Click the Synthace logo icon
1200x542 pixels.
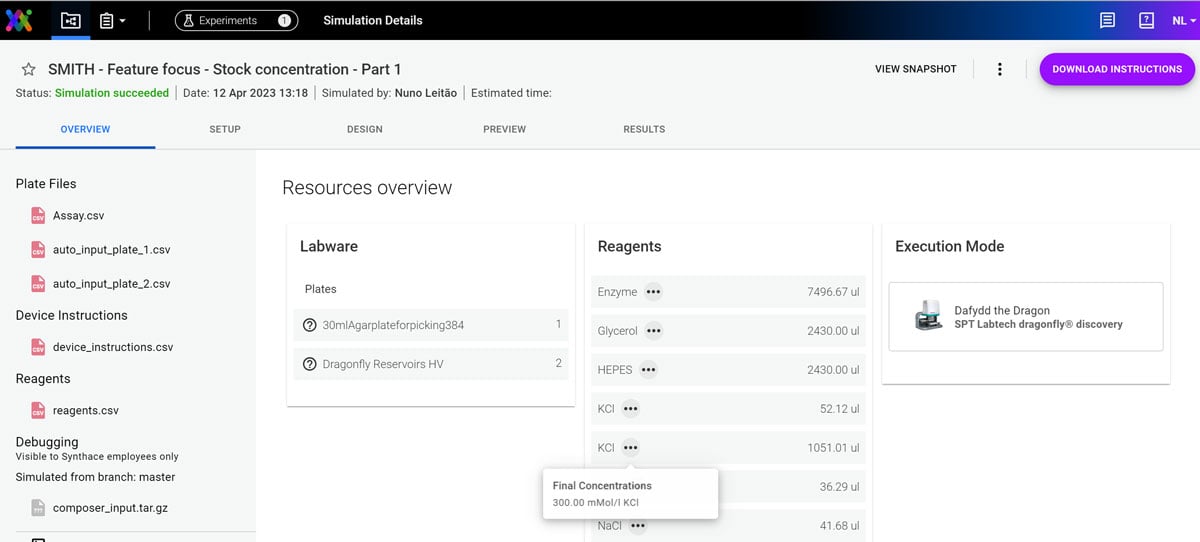[x=19, y=20]
